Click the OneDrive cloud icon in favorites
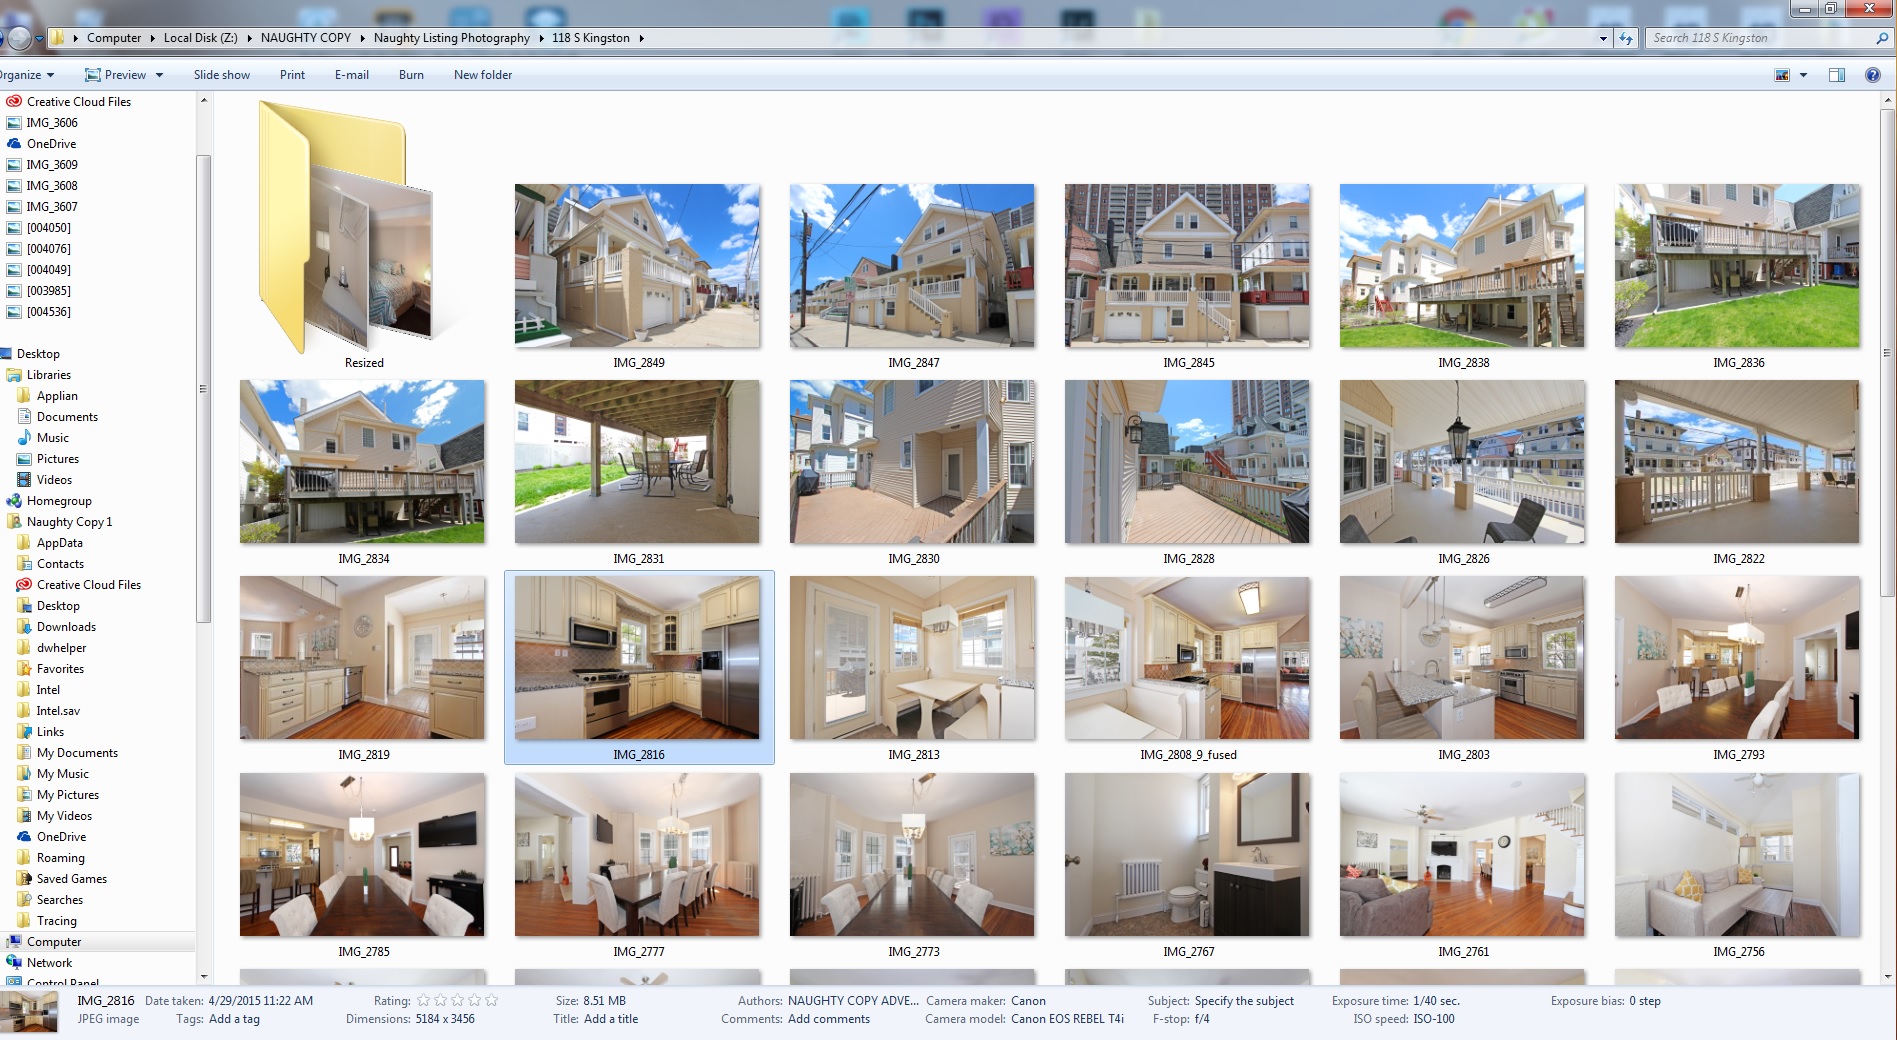This screenshot has width=1897, height=1040. pos(14,143)
